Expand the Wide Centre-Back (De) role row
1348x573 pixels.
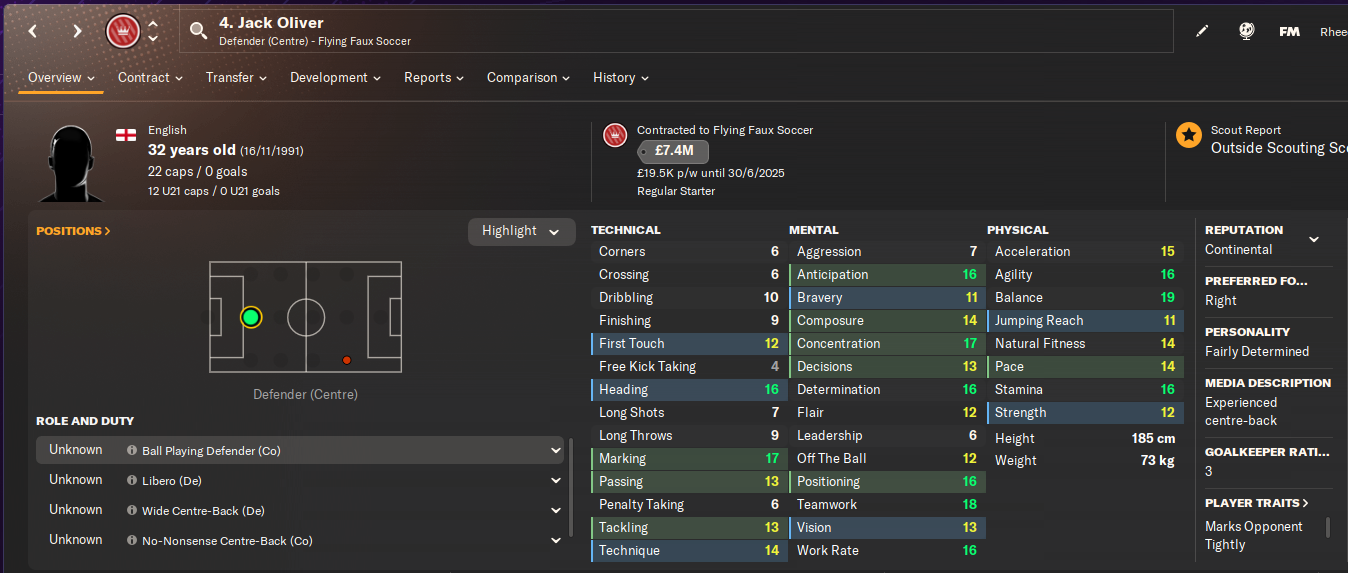point(556,511)
